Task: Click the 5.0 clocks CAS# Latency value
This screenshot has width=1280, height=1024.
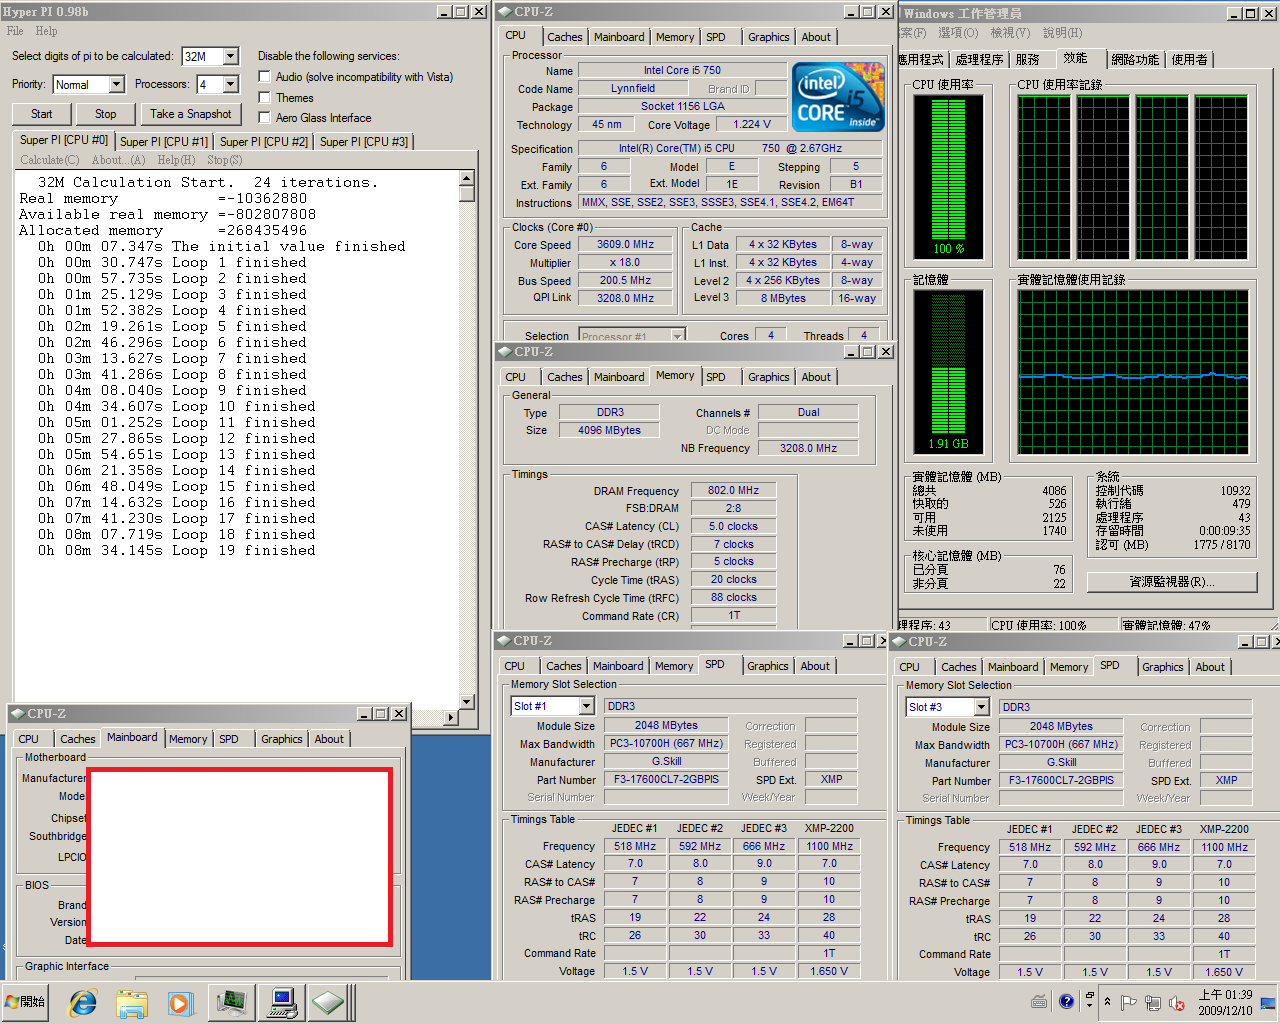Action: pos(733,526)
